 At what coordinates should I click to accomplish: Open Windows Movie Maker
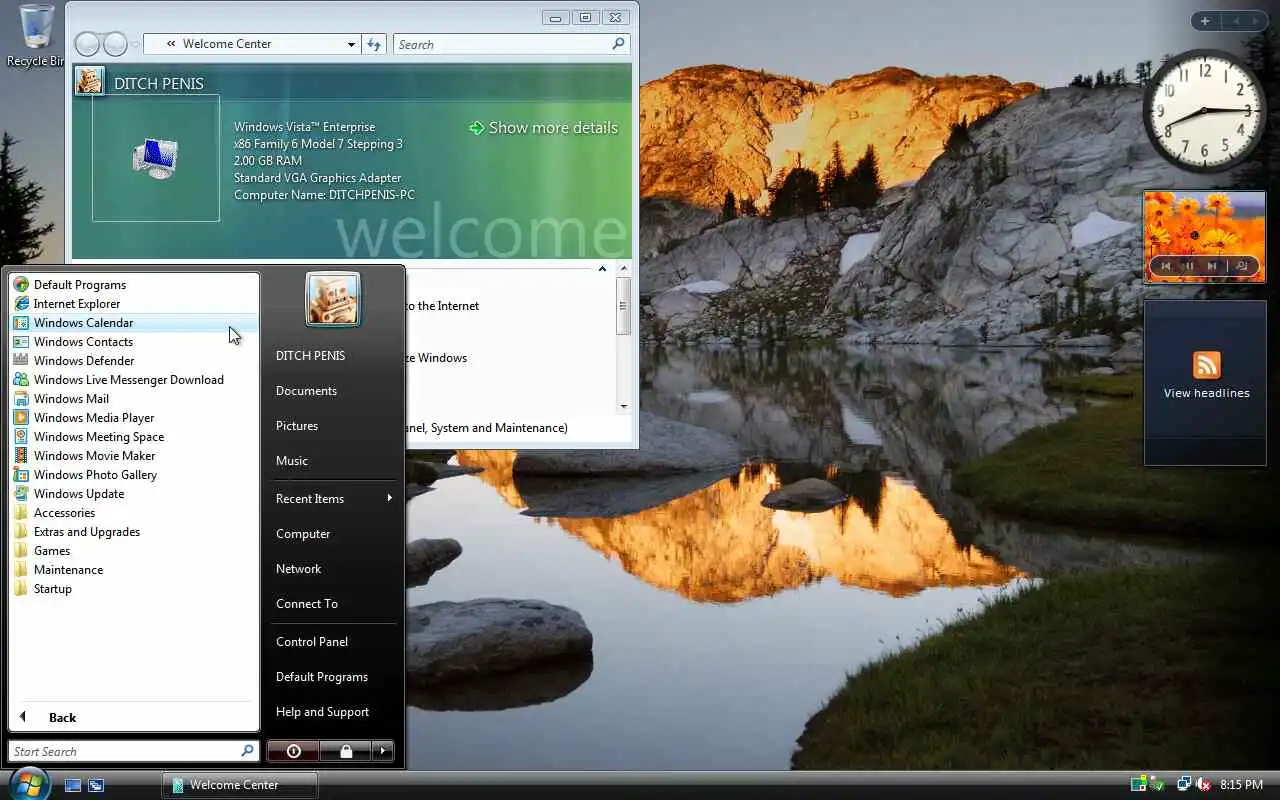(133, 456)
